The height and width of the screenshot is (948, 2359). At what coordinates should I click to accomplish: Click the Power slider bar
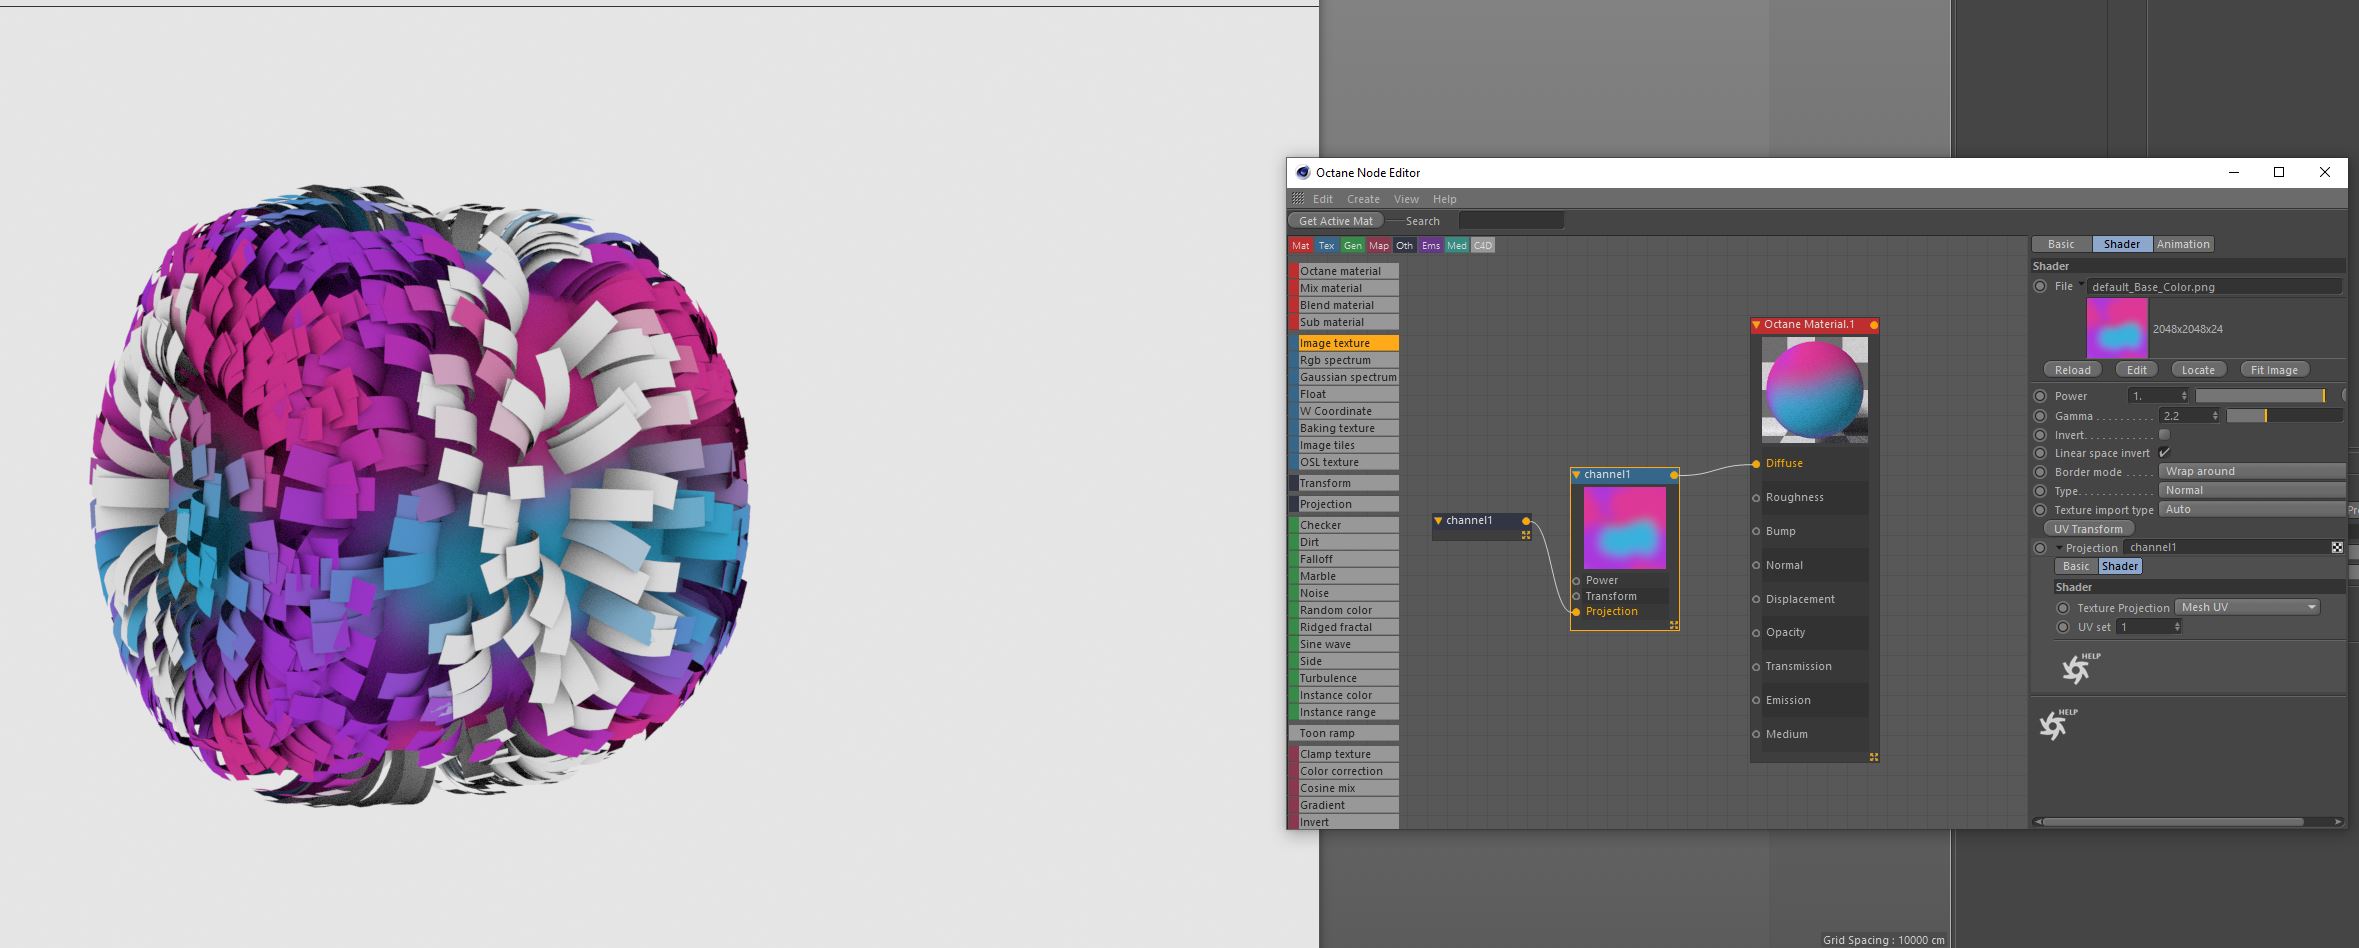point(2260,396)
